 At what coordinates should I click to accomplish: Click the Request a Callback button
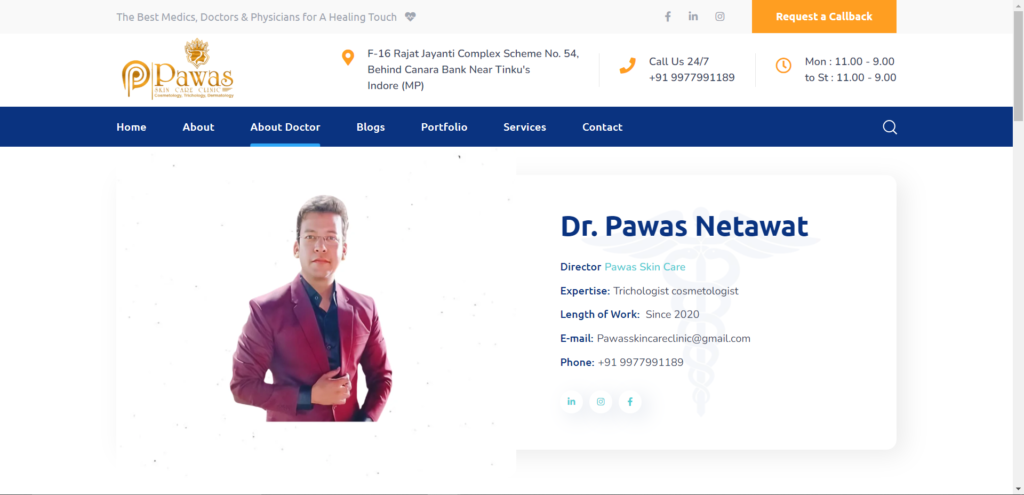point(824,16)
